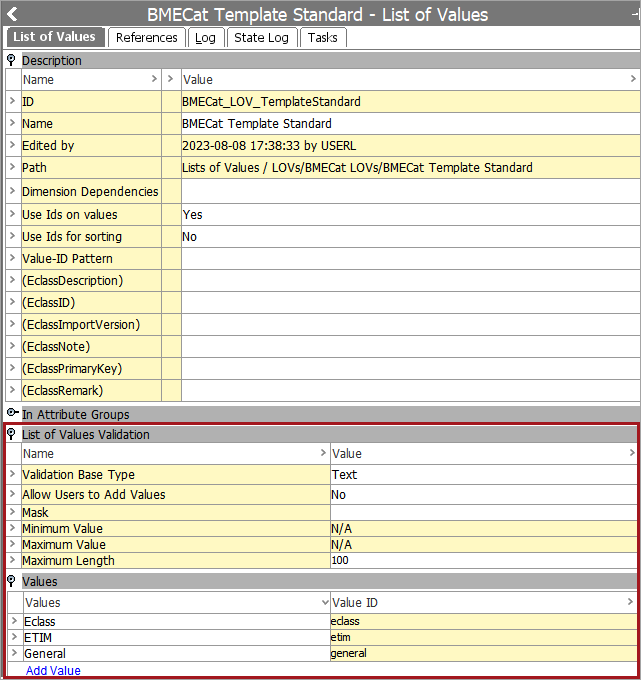This screenshot has height=680, width=641.
Task: Click the Add Value link
Action: (x=53, y=671)
